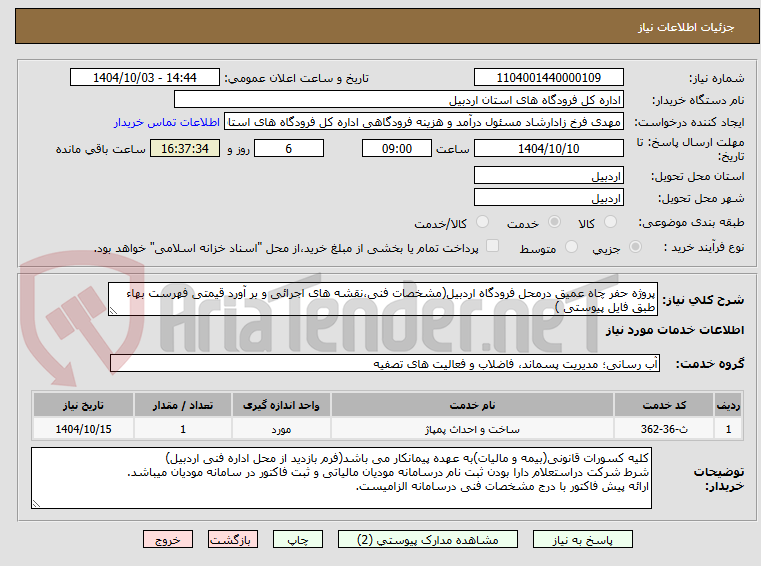Click the گروه خدمت service group field

tap(385, 364)
